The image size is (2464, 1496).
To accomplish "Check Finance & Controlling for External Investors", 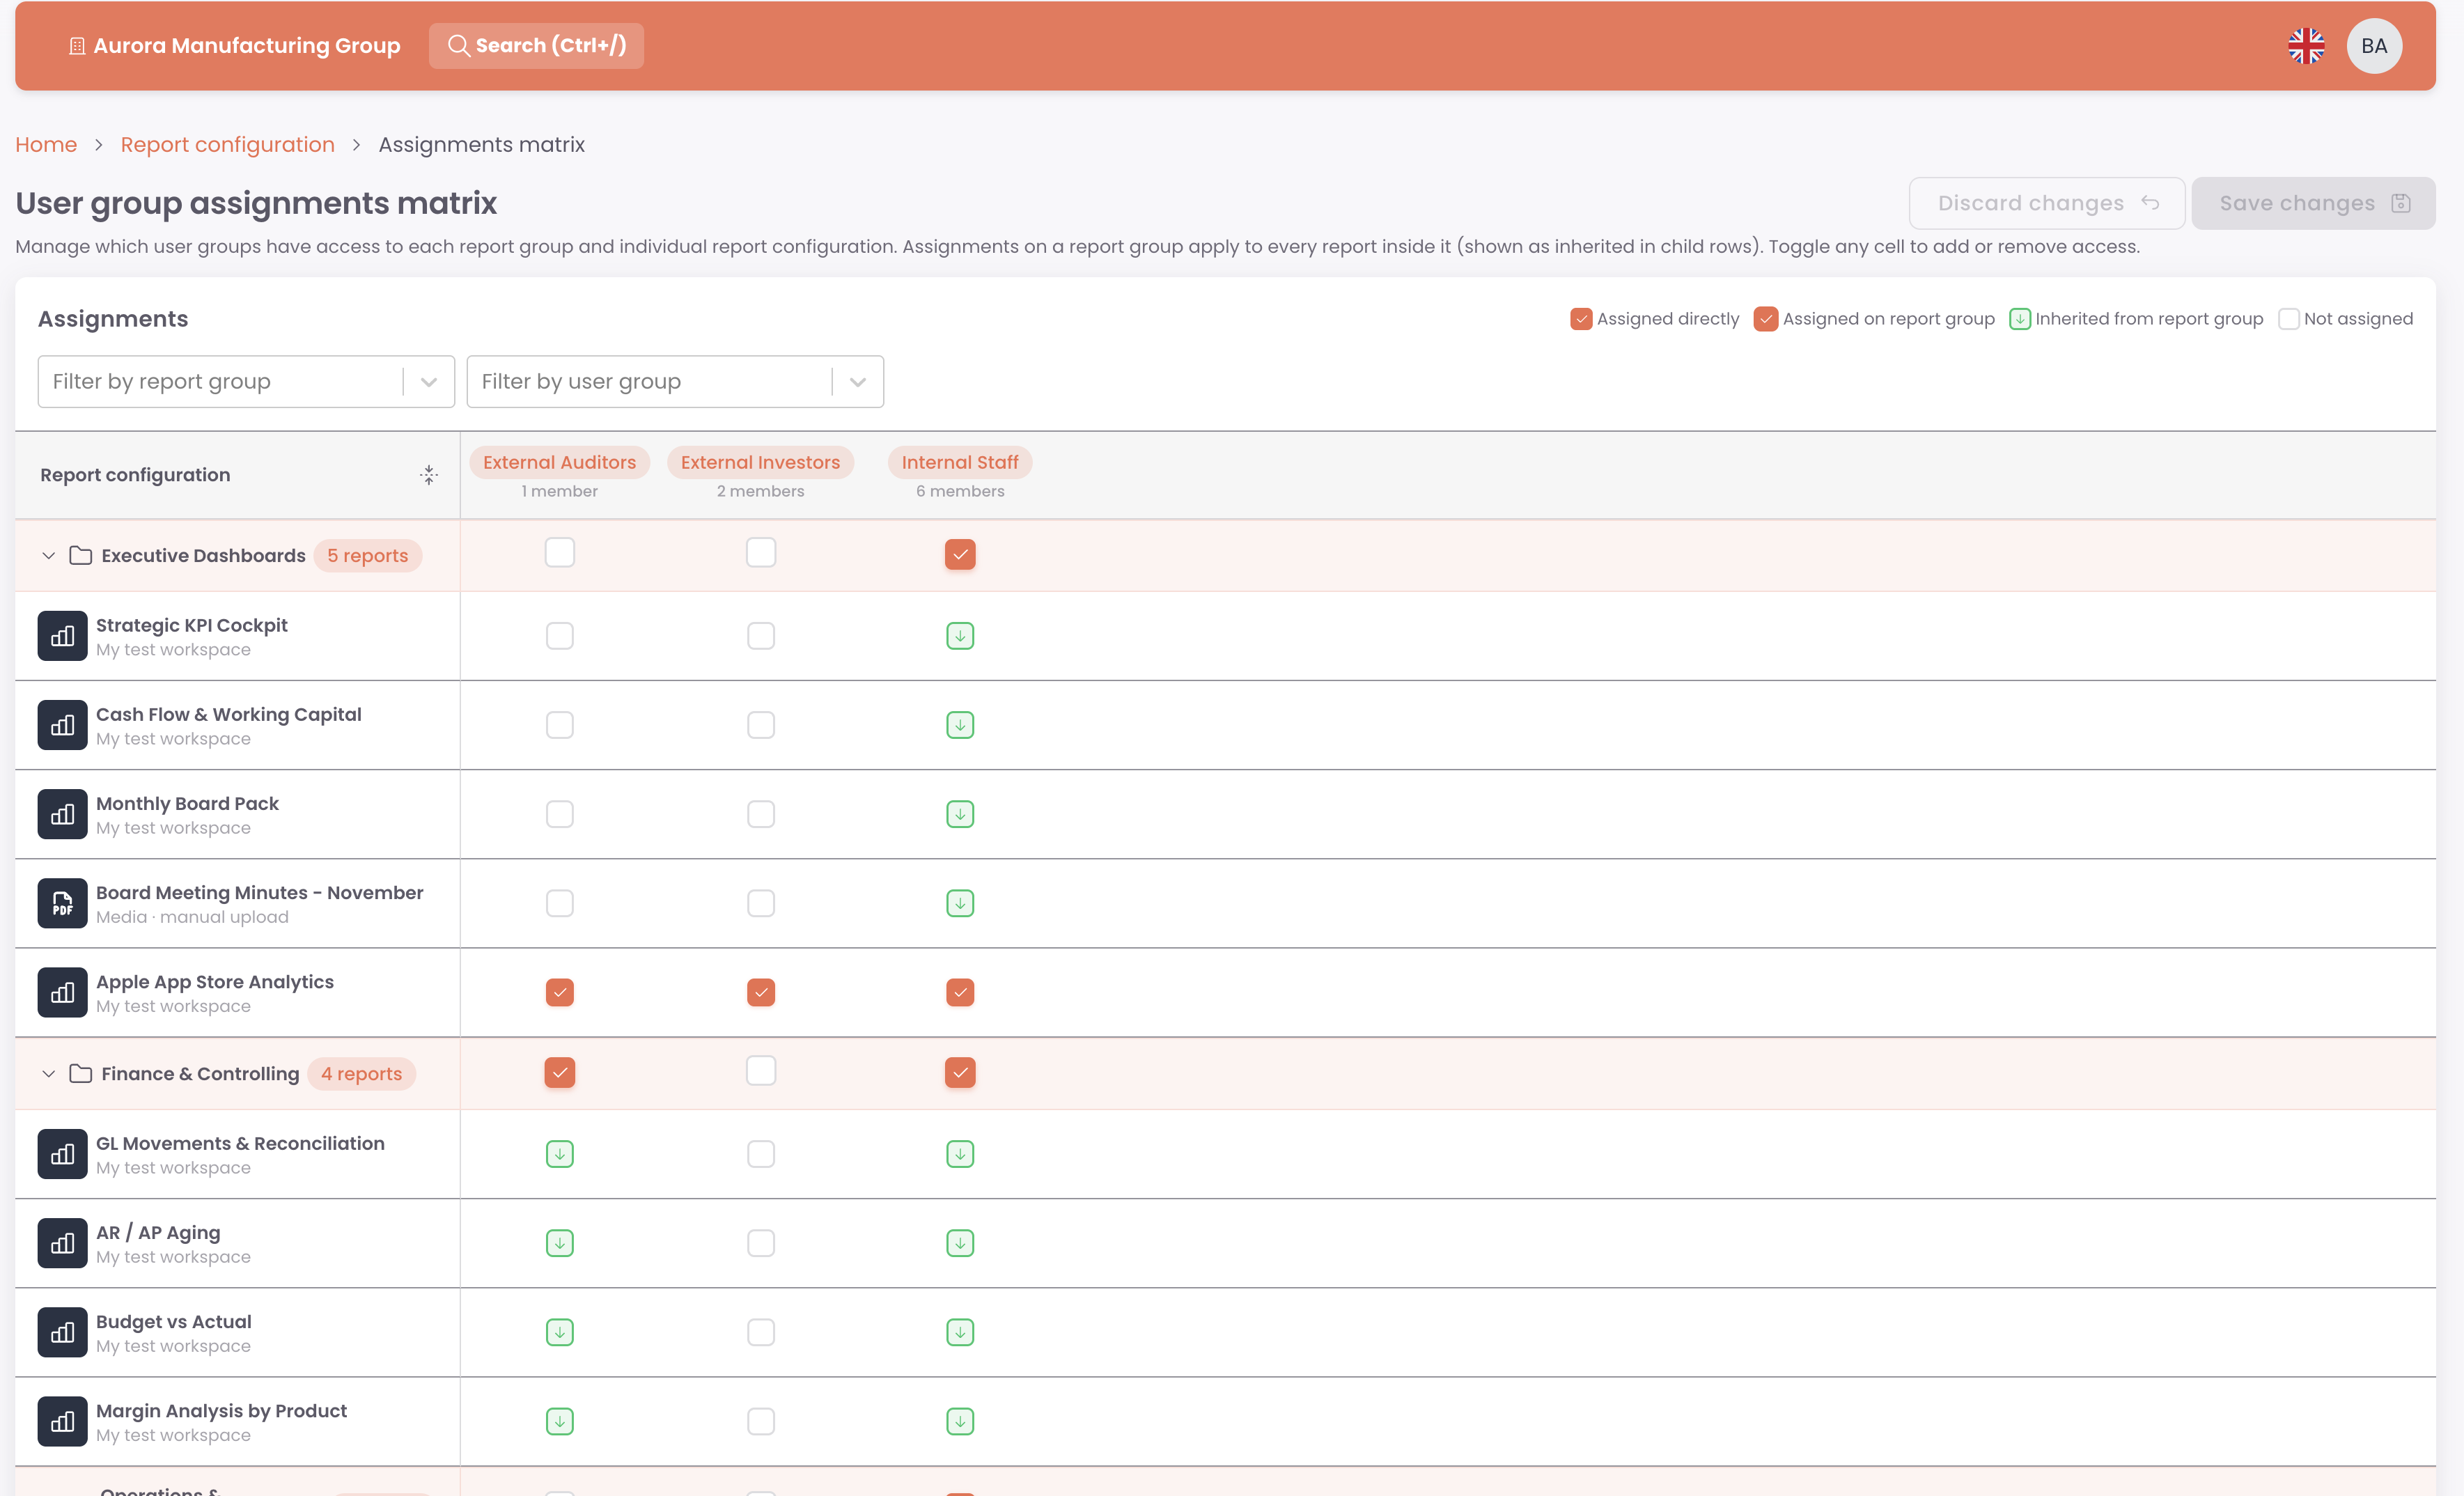I will coord(761,1070).
